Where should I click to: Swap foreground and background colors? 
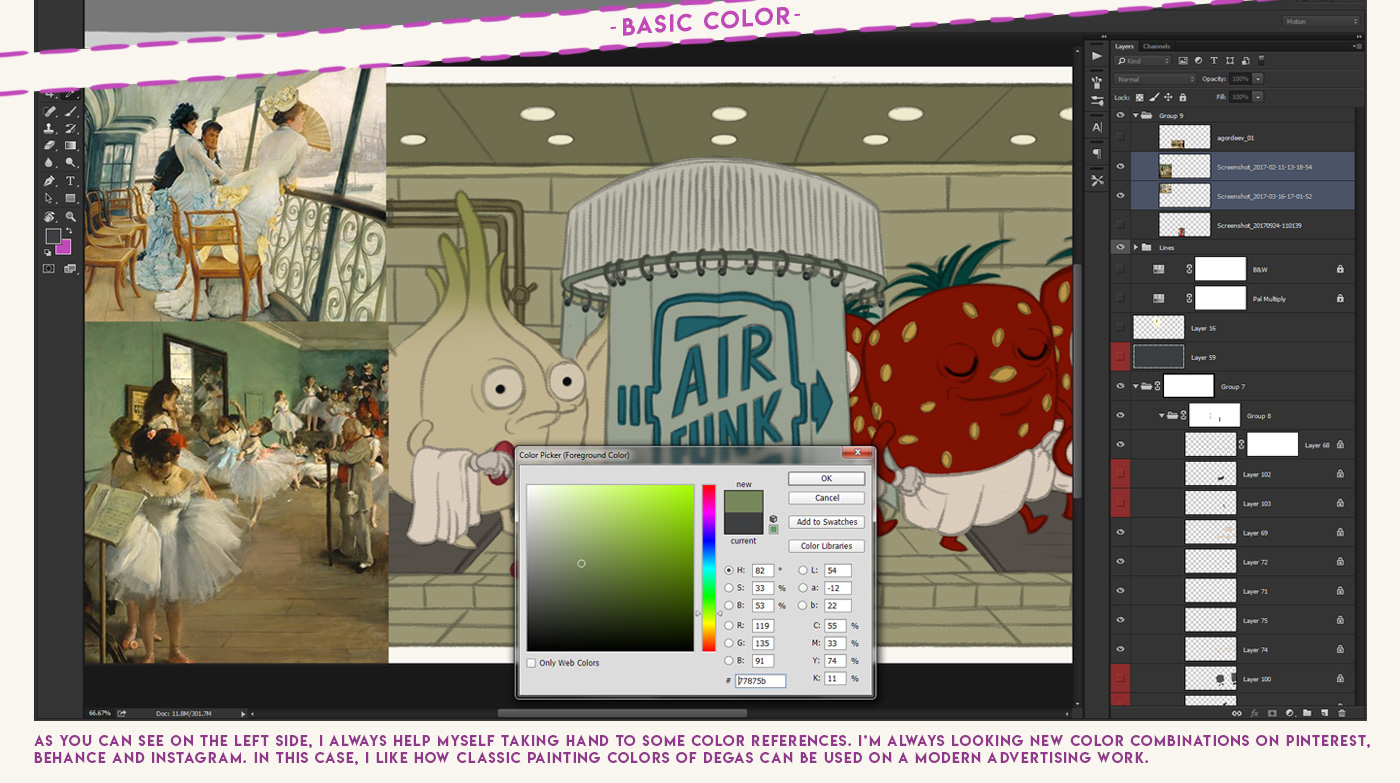tap(69, 231)
